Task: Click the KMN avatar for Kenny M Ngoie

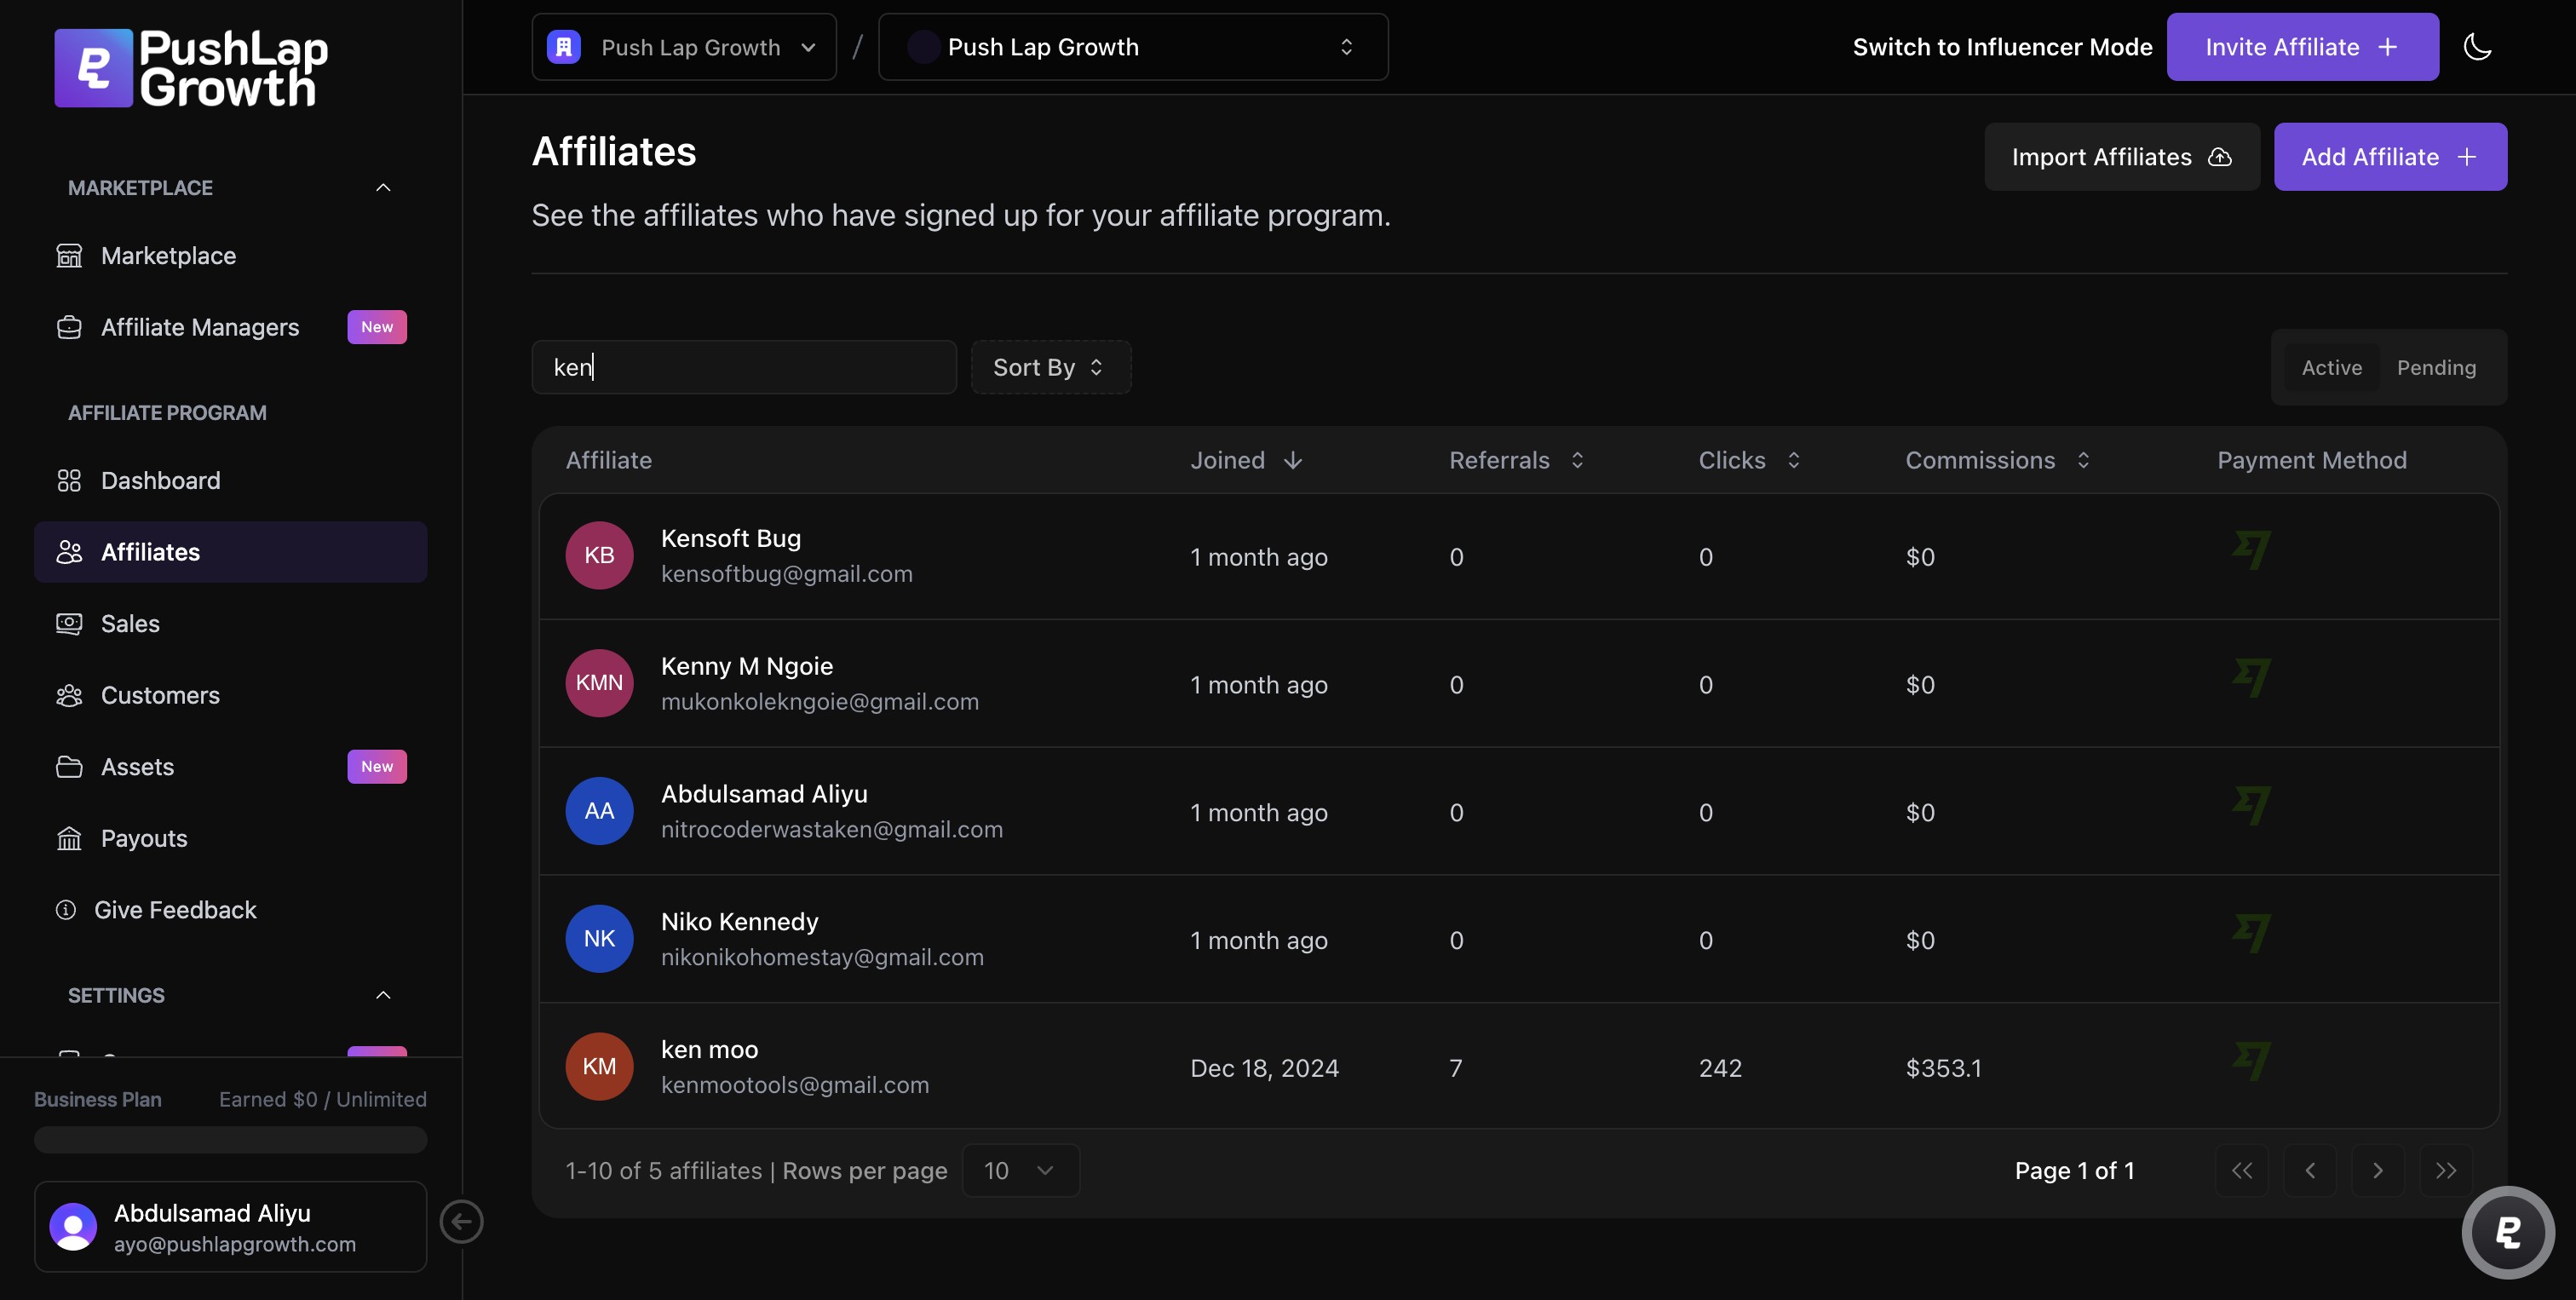Action: coord(599,683)
